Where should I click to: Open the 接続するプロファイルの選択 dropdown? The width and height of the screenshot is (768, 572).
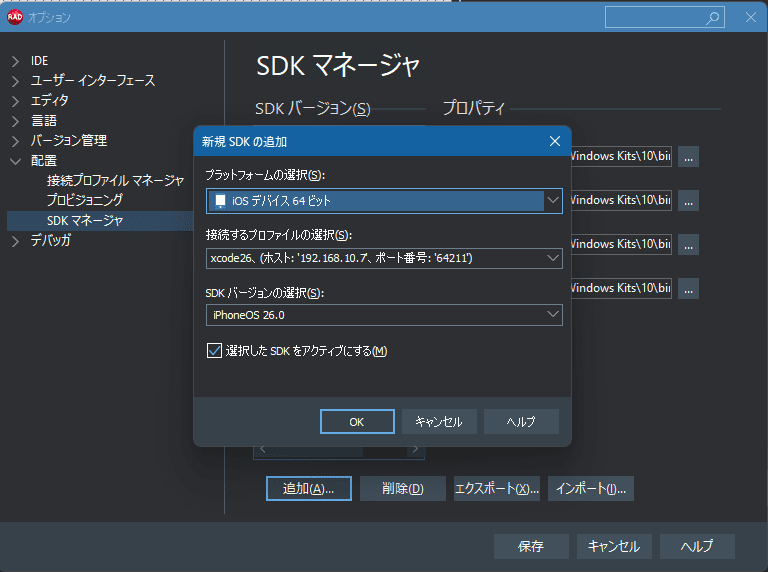click(x=552, y=258)
